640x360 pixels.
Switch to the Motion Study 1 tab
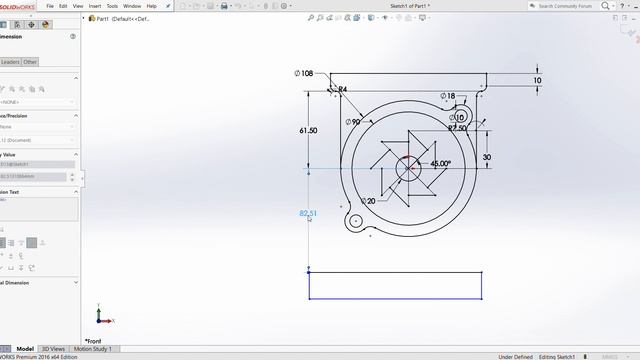coord(93,349)
